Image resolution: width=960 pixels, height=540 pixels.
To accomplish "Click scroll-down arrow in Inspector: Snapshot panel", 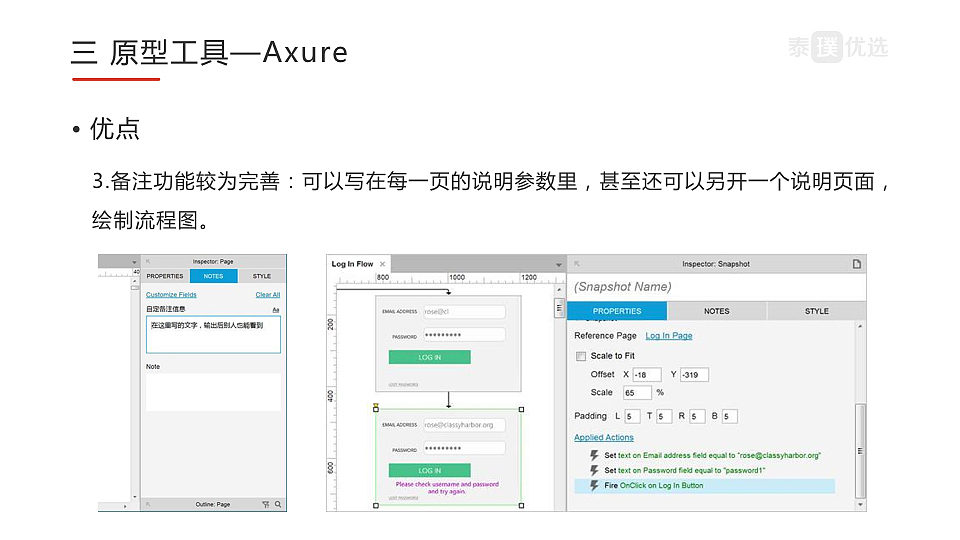I will point(860,505).
